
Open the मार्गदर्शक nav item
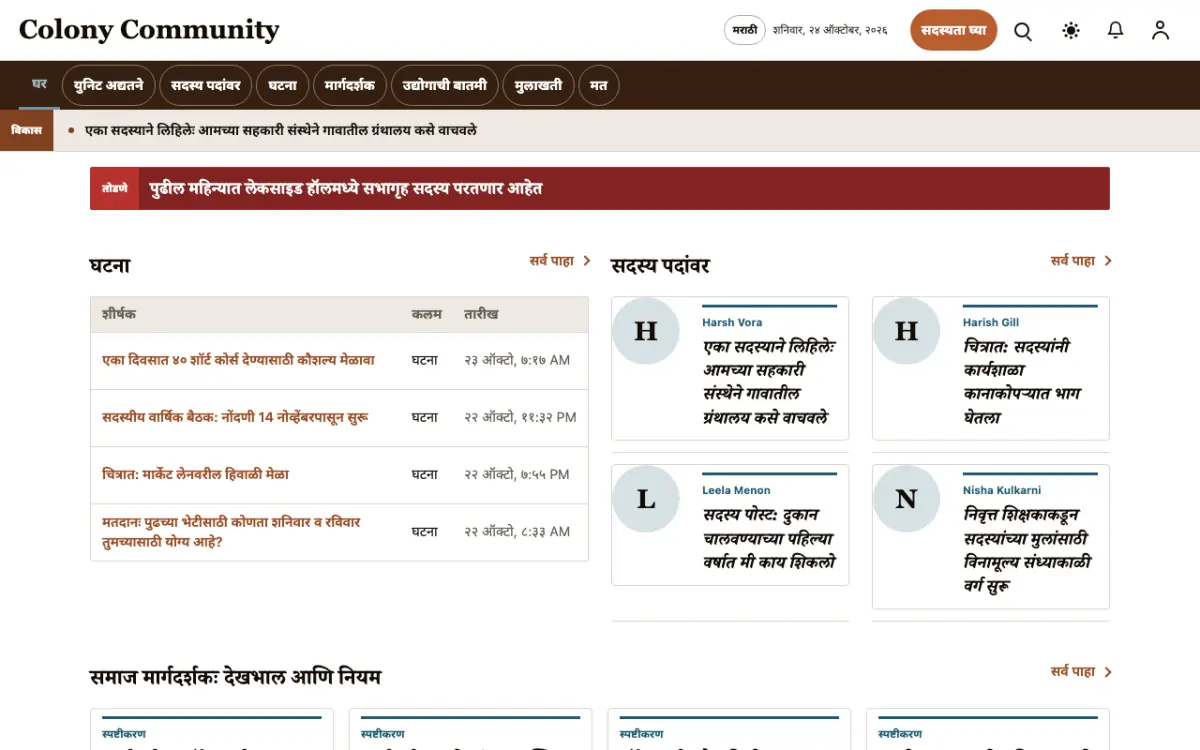coord(350,86)
